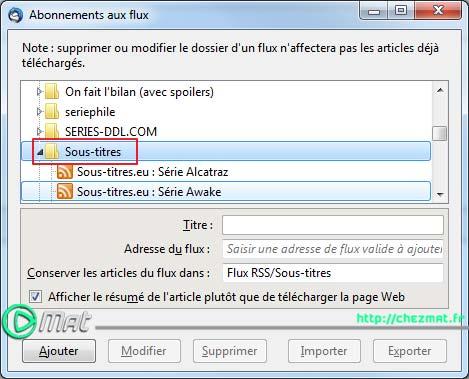The height and width of the screenshot is (379, 469).
Task: Collapse the Sous-titres folder
Action: [40, 152]
